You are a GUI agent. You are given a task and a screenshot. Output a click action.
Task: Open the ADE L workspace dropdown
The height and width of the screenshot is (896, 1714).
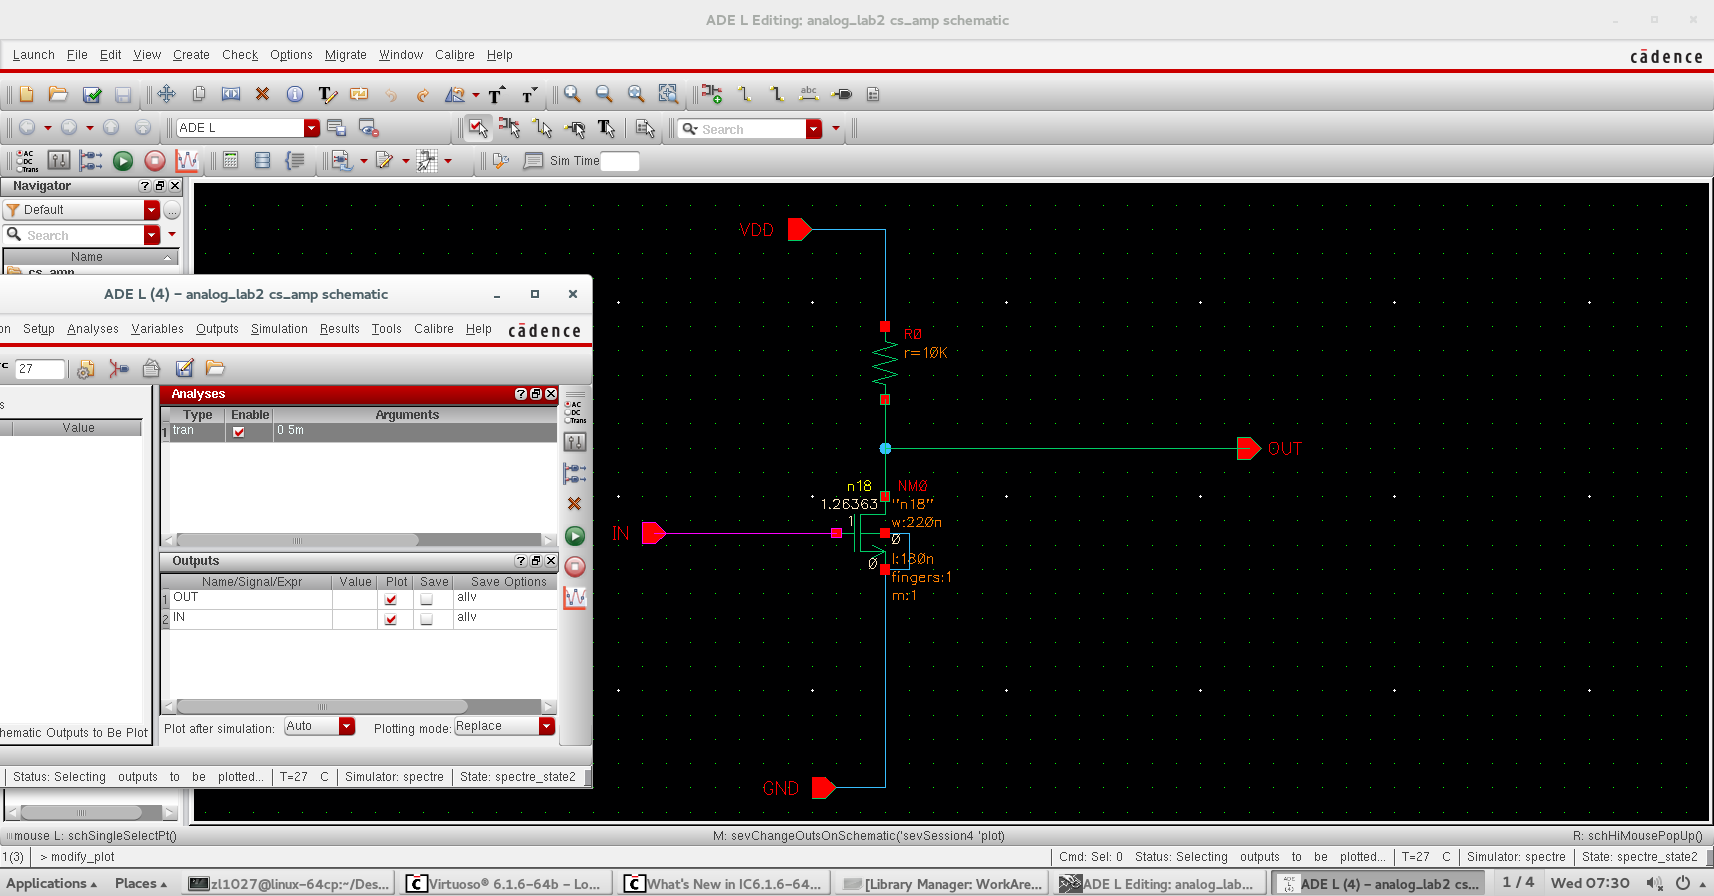coord(312,128)
